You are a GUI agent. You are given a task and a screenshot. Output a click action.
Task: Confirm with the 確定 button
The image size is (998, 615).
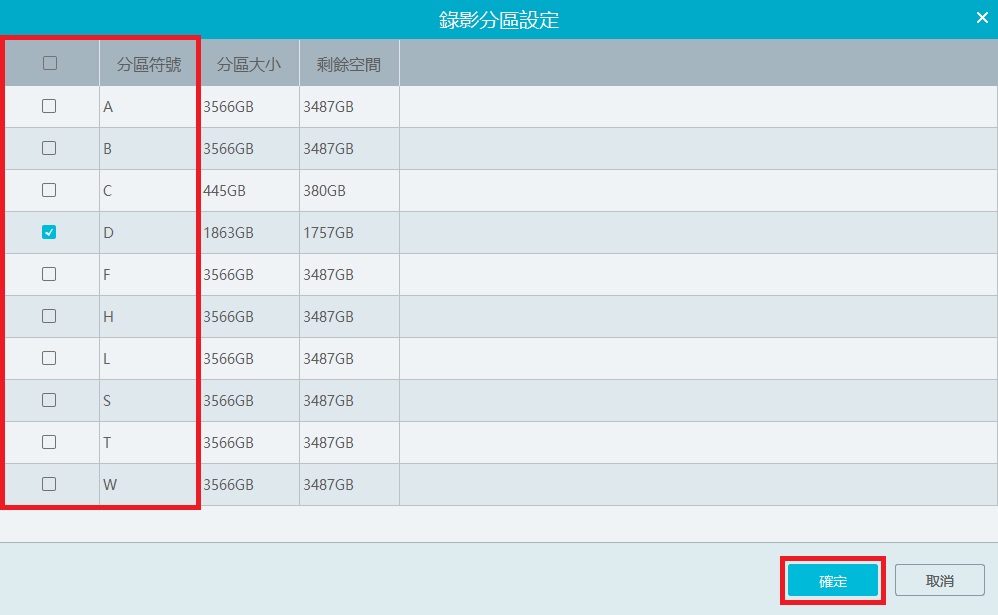point(833,581)
